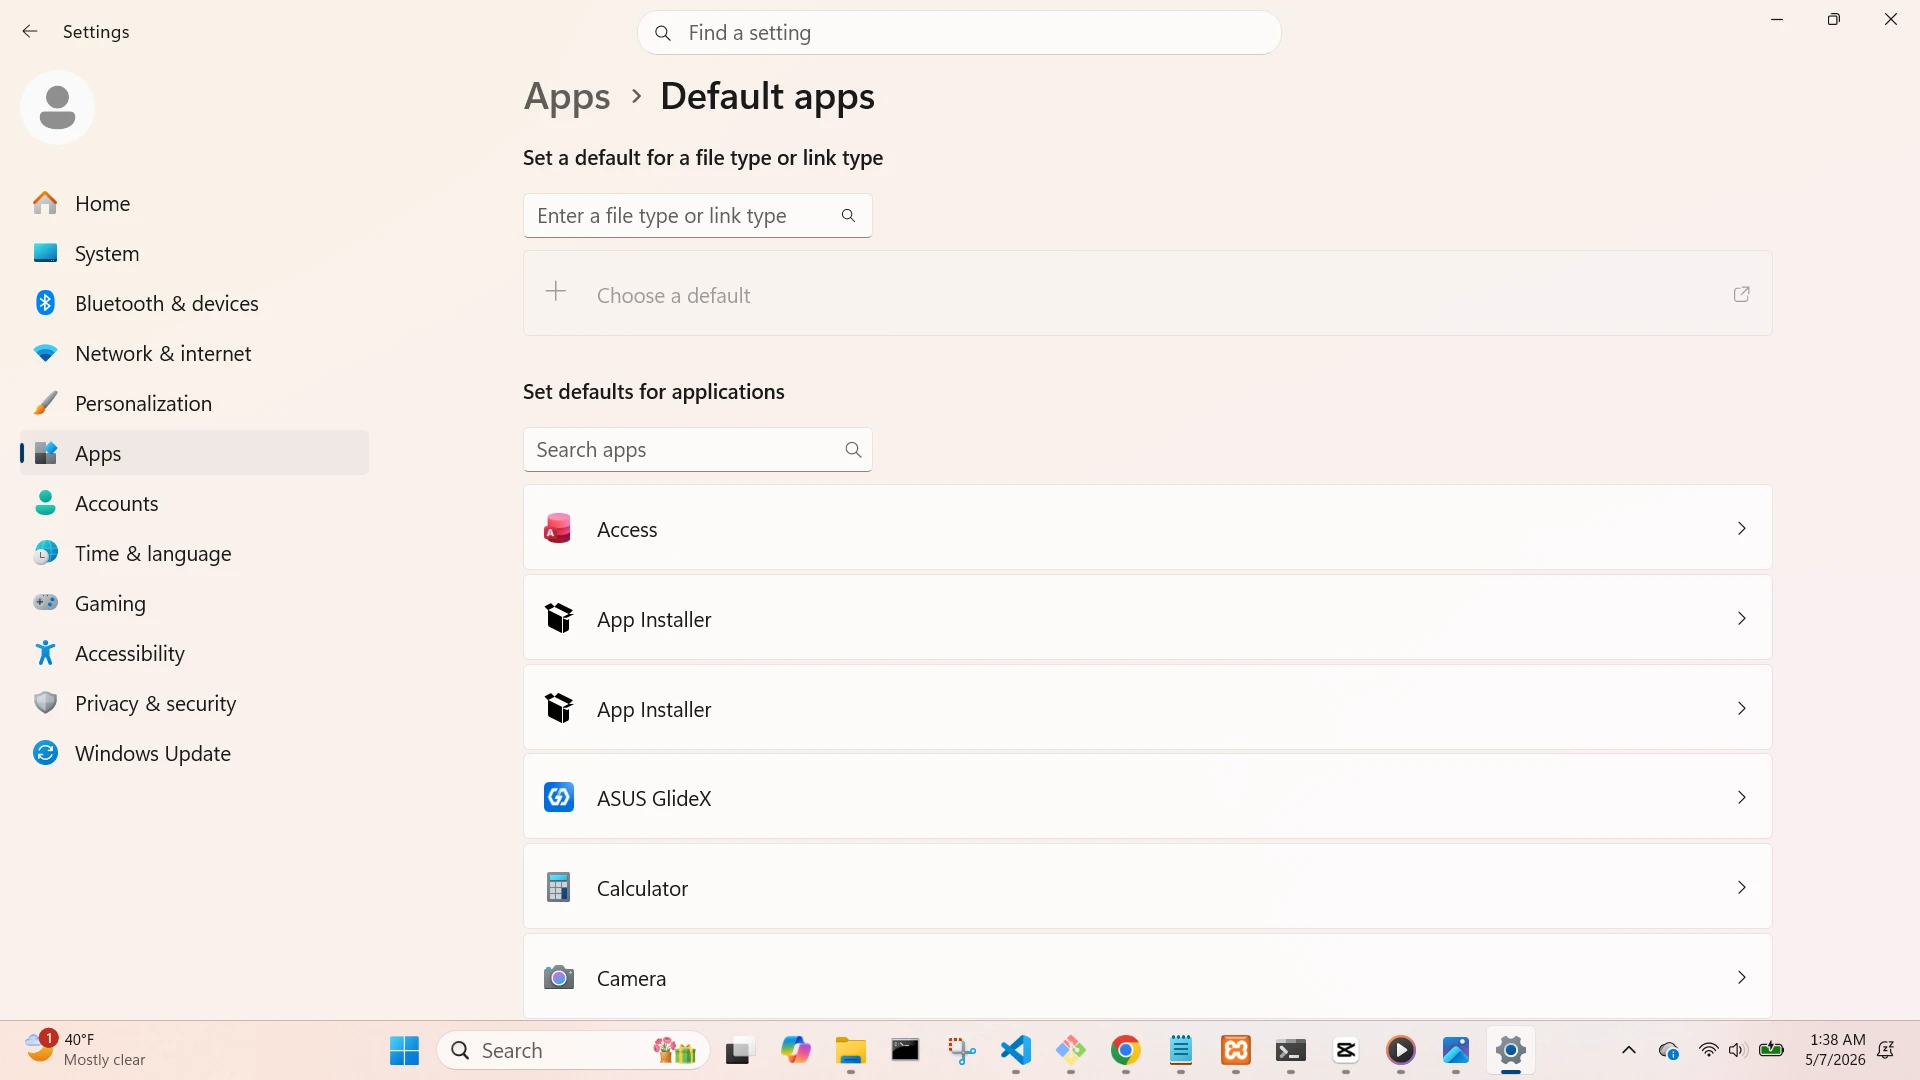Screen dimensions: 1920x1080
Task: Open the Calculator defaults row
Action: click(x=1147, y=887)
